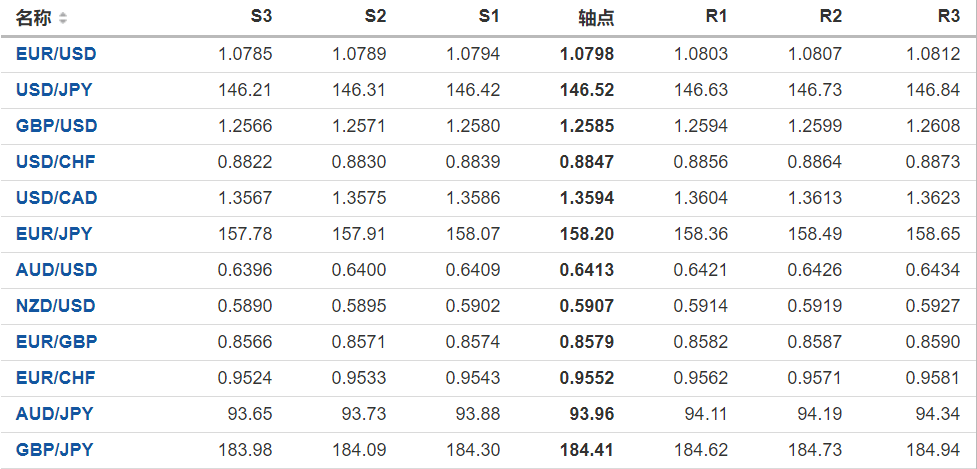Viewport: 977px width, 469px height.
Task: Go to the USD/CHF pair page
Action: click(55, 162)
